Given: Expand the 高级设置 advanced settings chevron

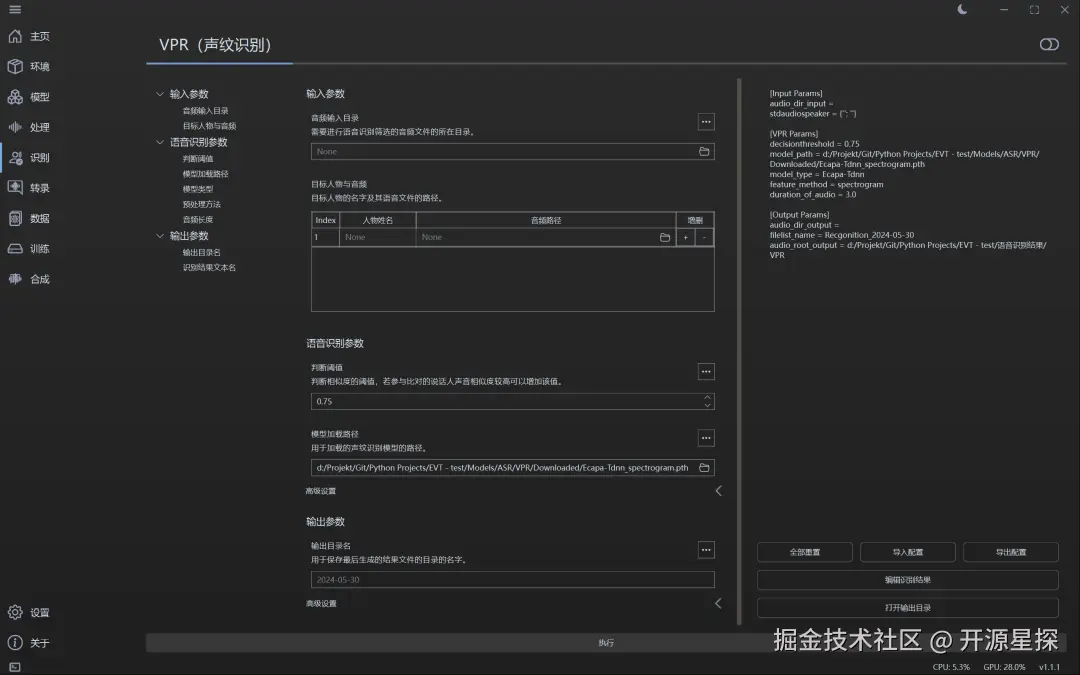Looking at the screenshot, I should (717, 491).
